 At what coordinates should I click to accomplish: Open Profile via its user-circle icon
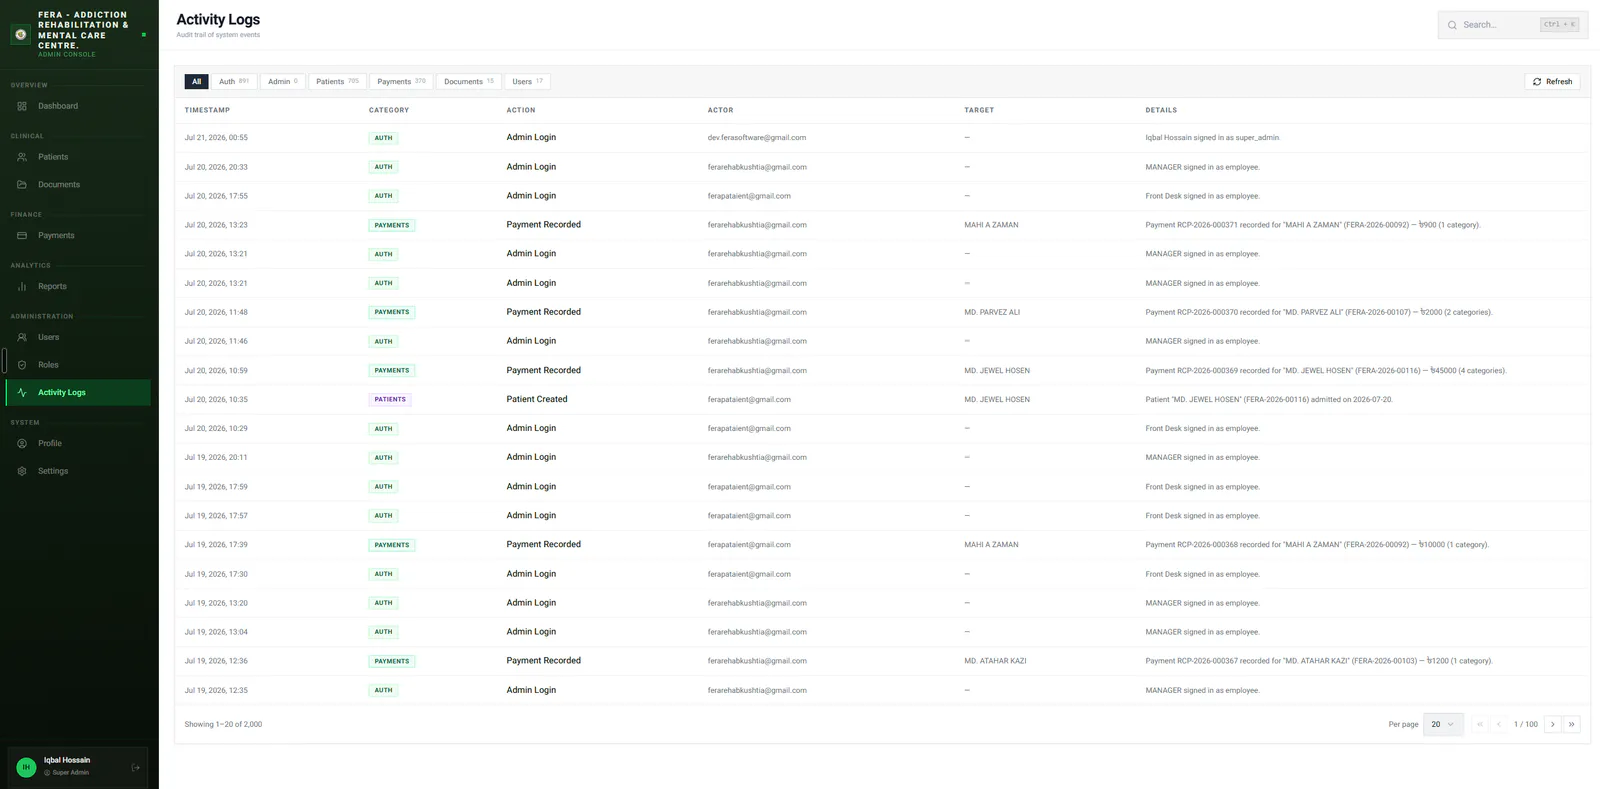22,444
